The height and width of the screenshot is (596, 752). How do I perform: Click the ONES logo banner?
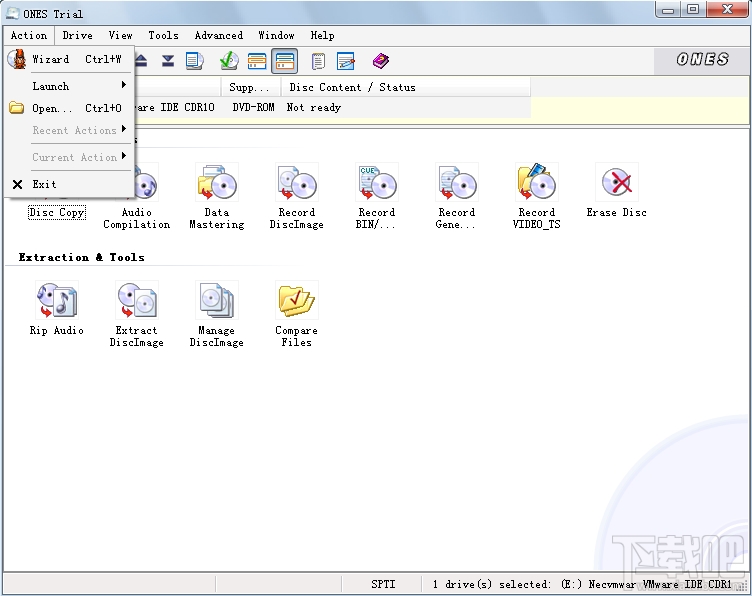[x=702, y=60]
